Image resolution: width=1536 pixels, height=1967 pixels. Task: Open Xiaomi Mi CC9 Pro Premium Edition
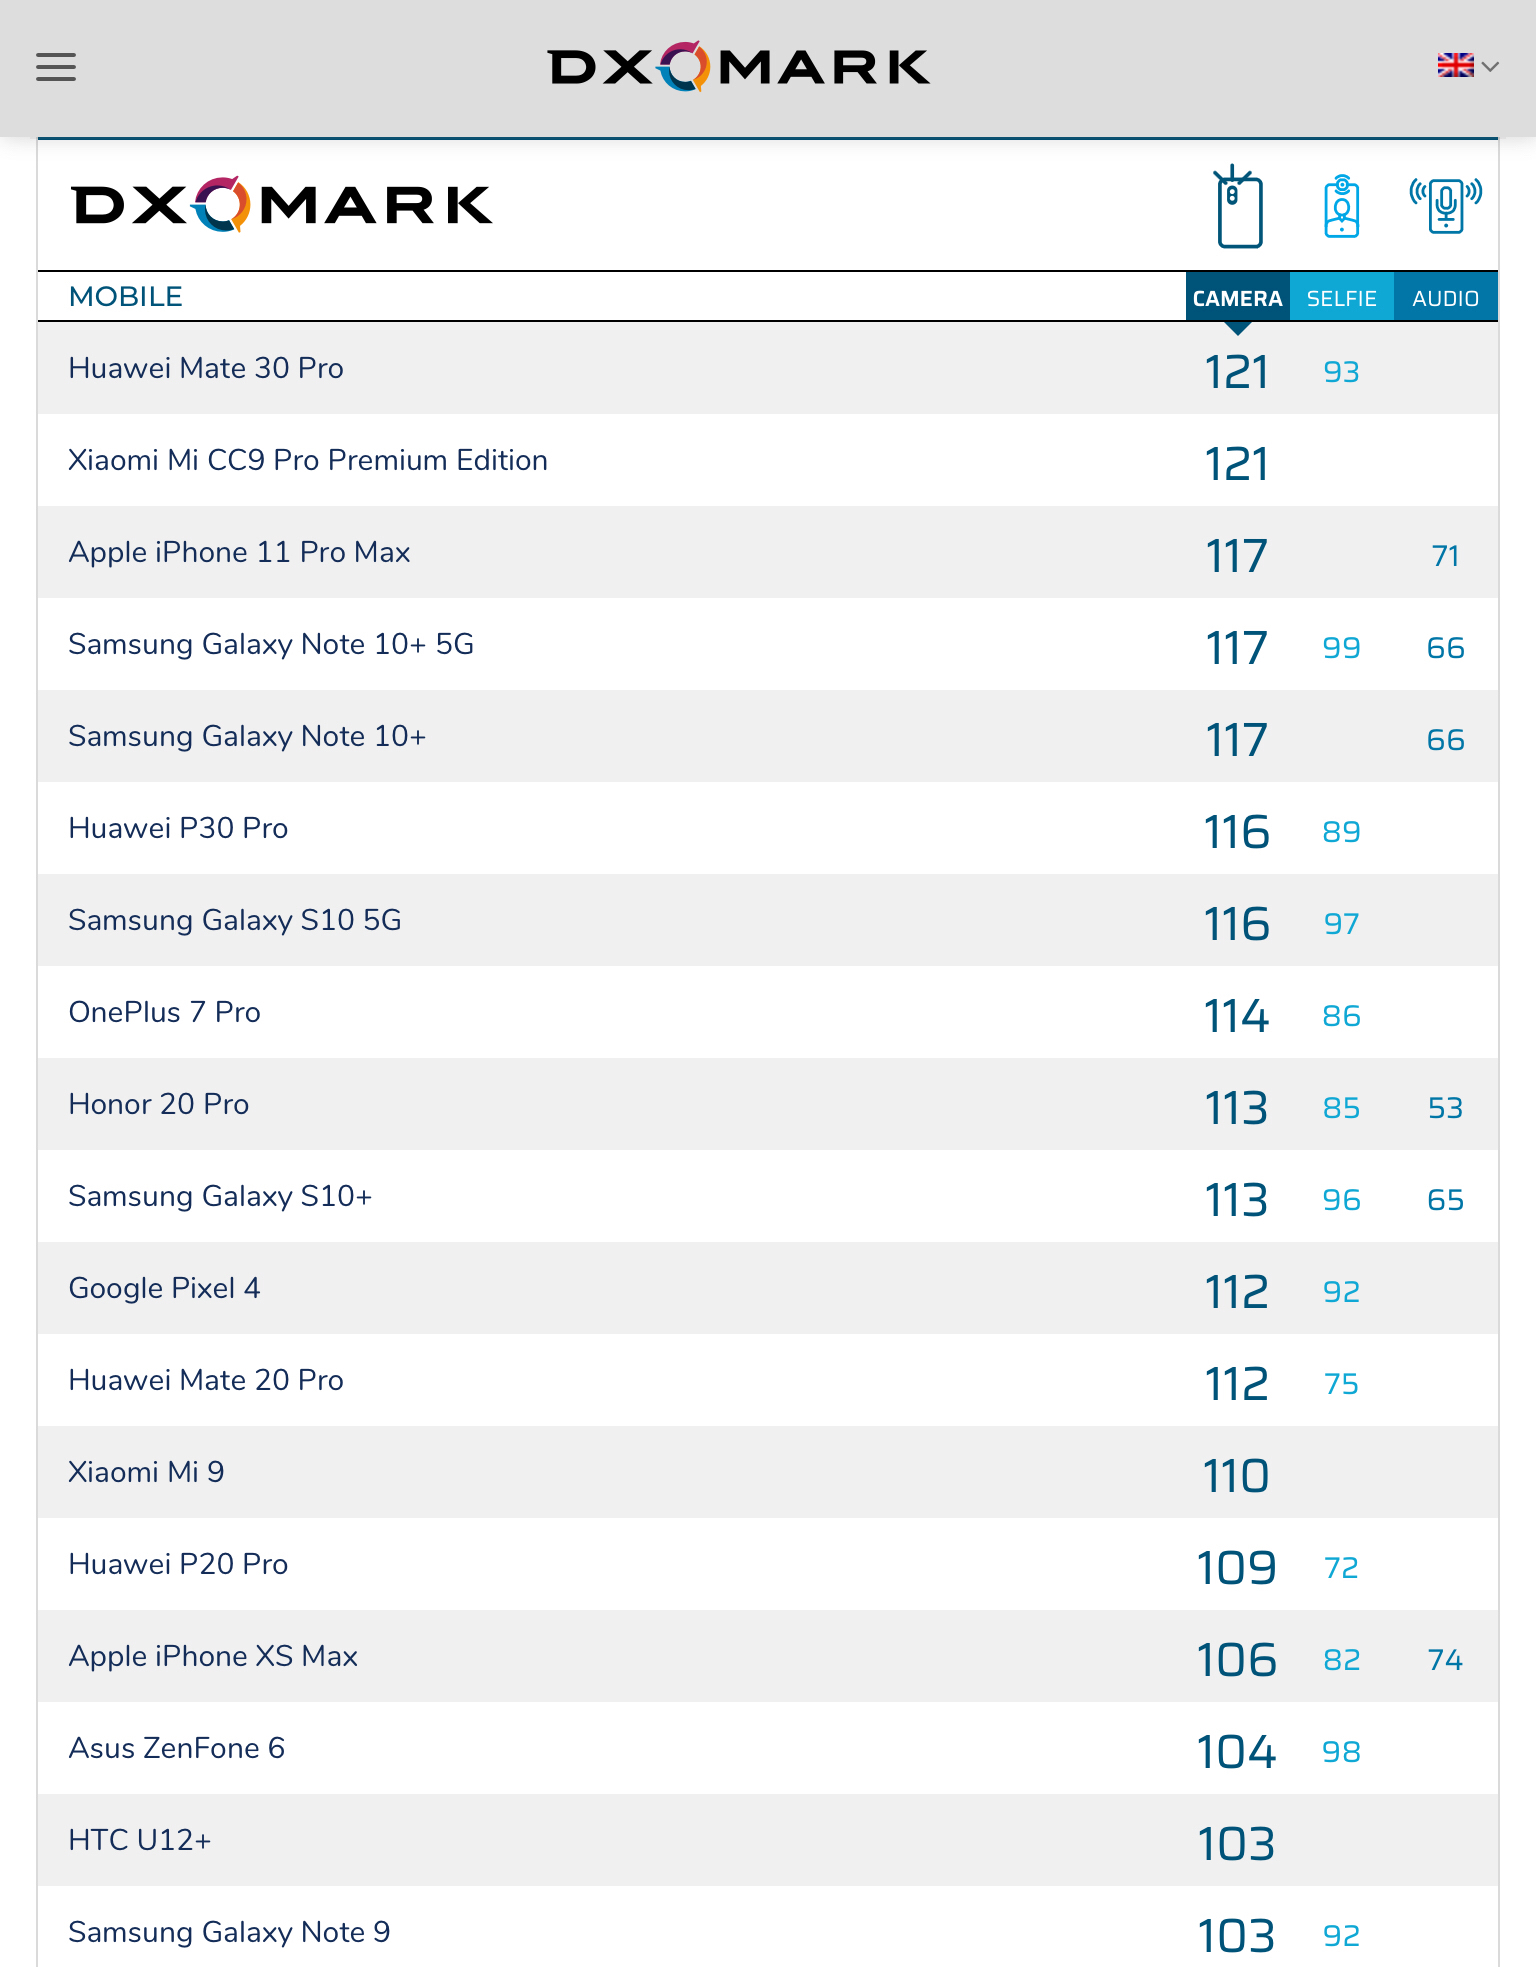(308, 460)
